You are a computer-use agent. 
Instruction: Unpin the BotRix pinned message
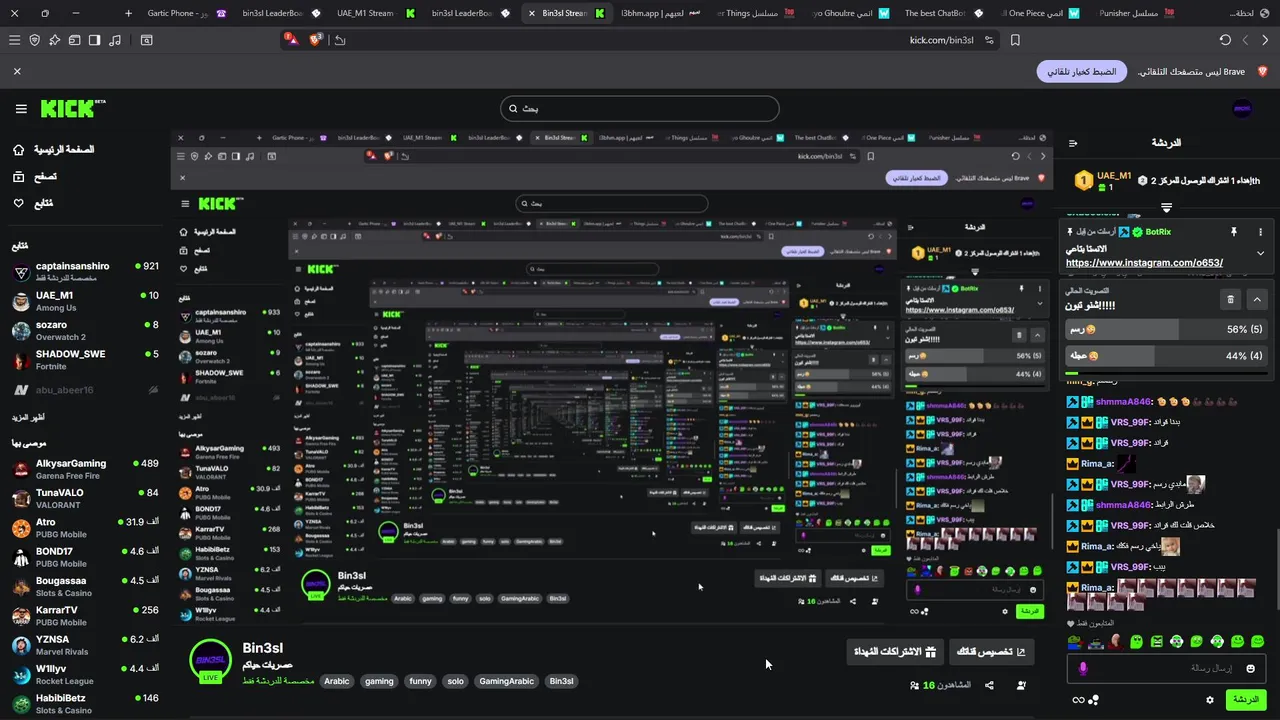pos(1234,232)
